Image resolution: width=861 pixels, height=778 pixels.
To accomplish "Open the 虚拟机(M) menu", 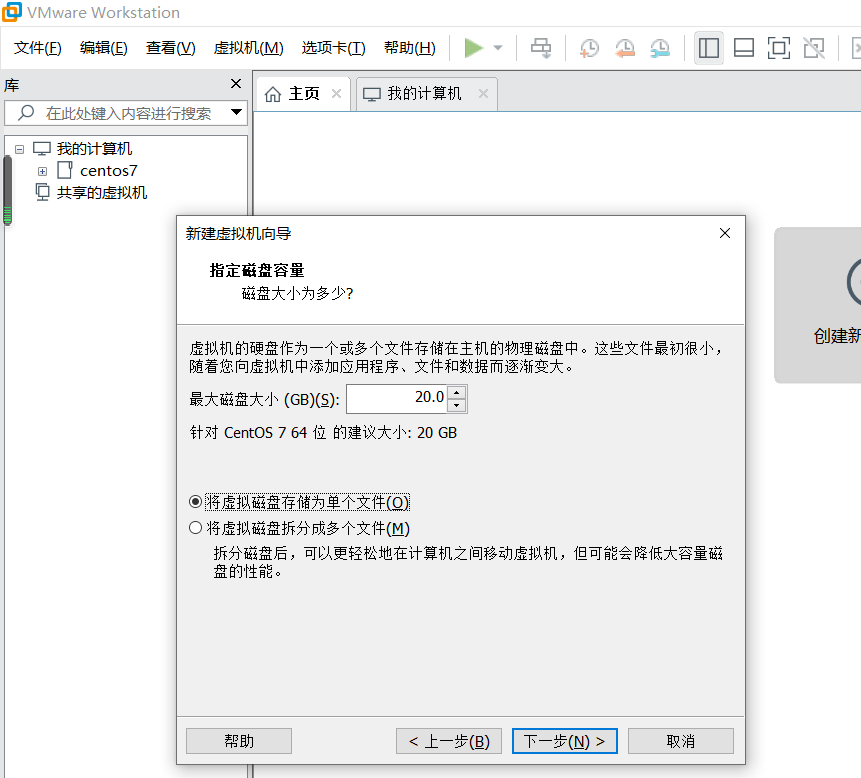I will click(248, 48).
